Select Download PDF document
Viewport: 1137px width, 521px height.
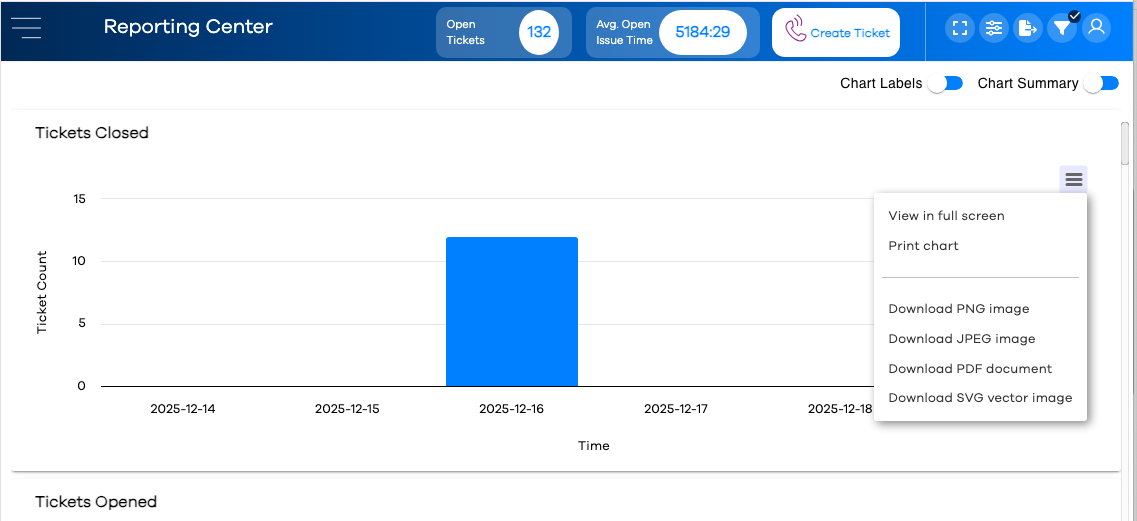click(970, 368)
